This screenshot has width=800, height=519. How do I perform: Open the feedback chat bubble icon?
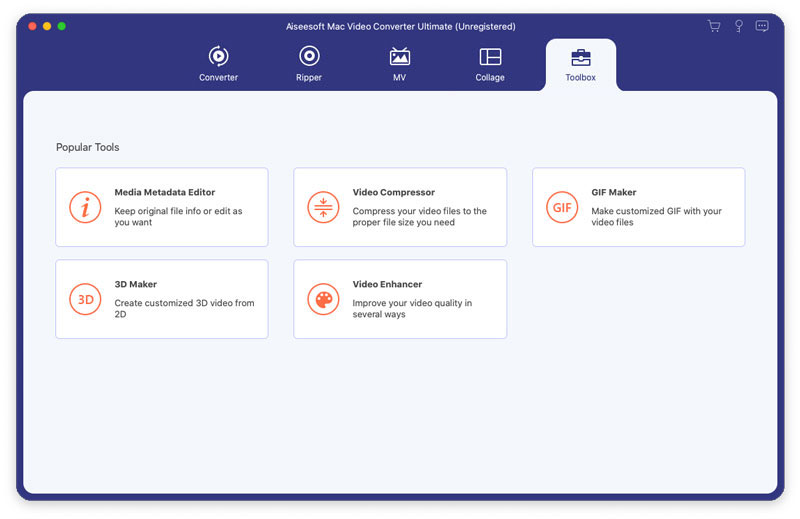[x=762, y=26]
